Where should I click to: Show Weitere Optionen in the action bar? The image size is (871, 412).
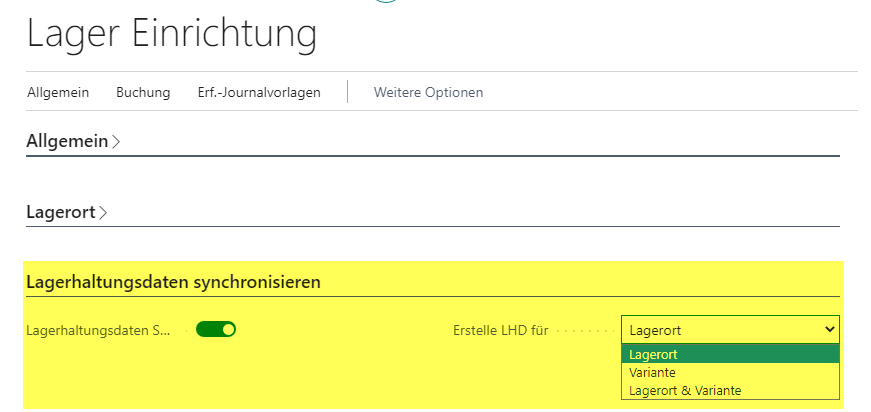(x=428, y=92)
